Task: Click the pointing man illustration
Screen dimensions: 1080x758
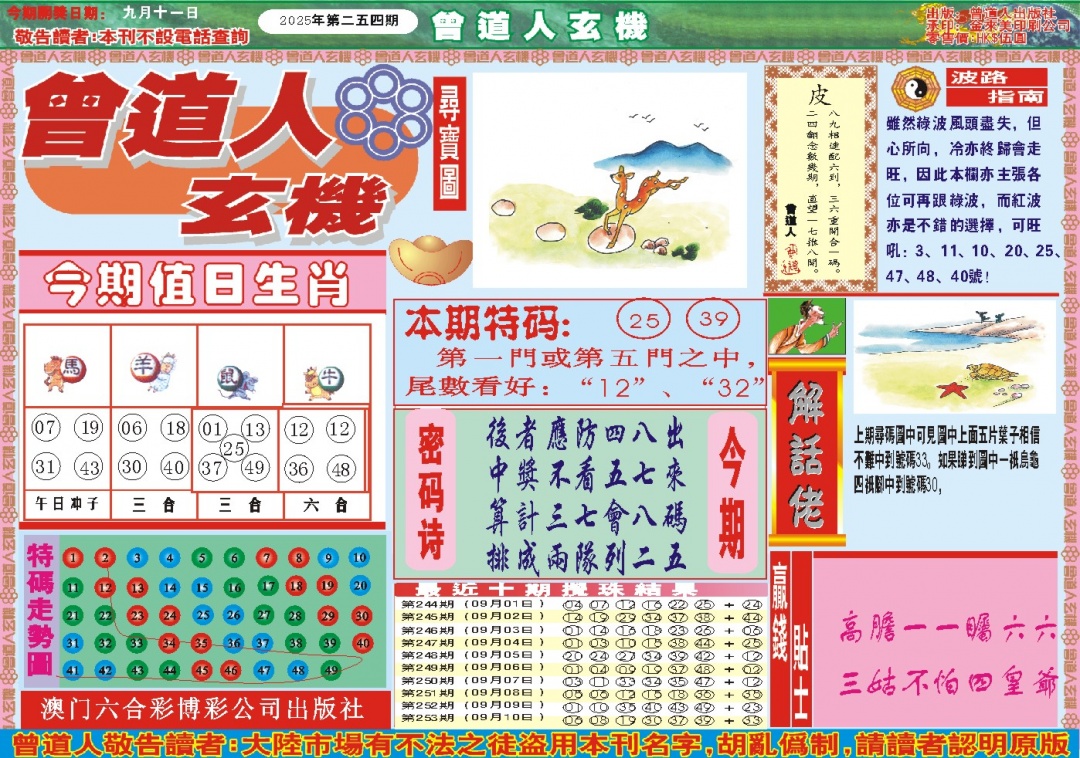Action: coord(806,327)
